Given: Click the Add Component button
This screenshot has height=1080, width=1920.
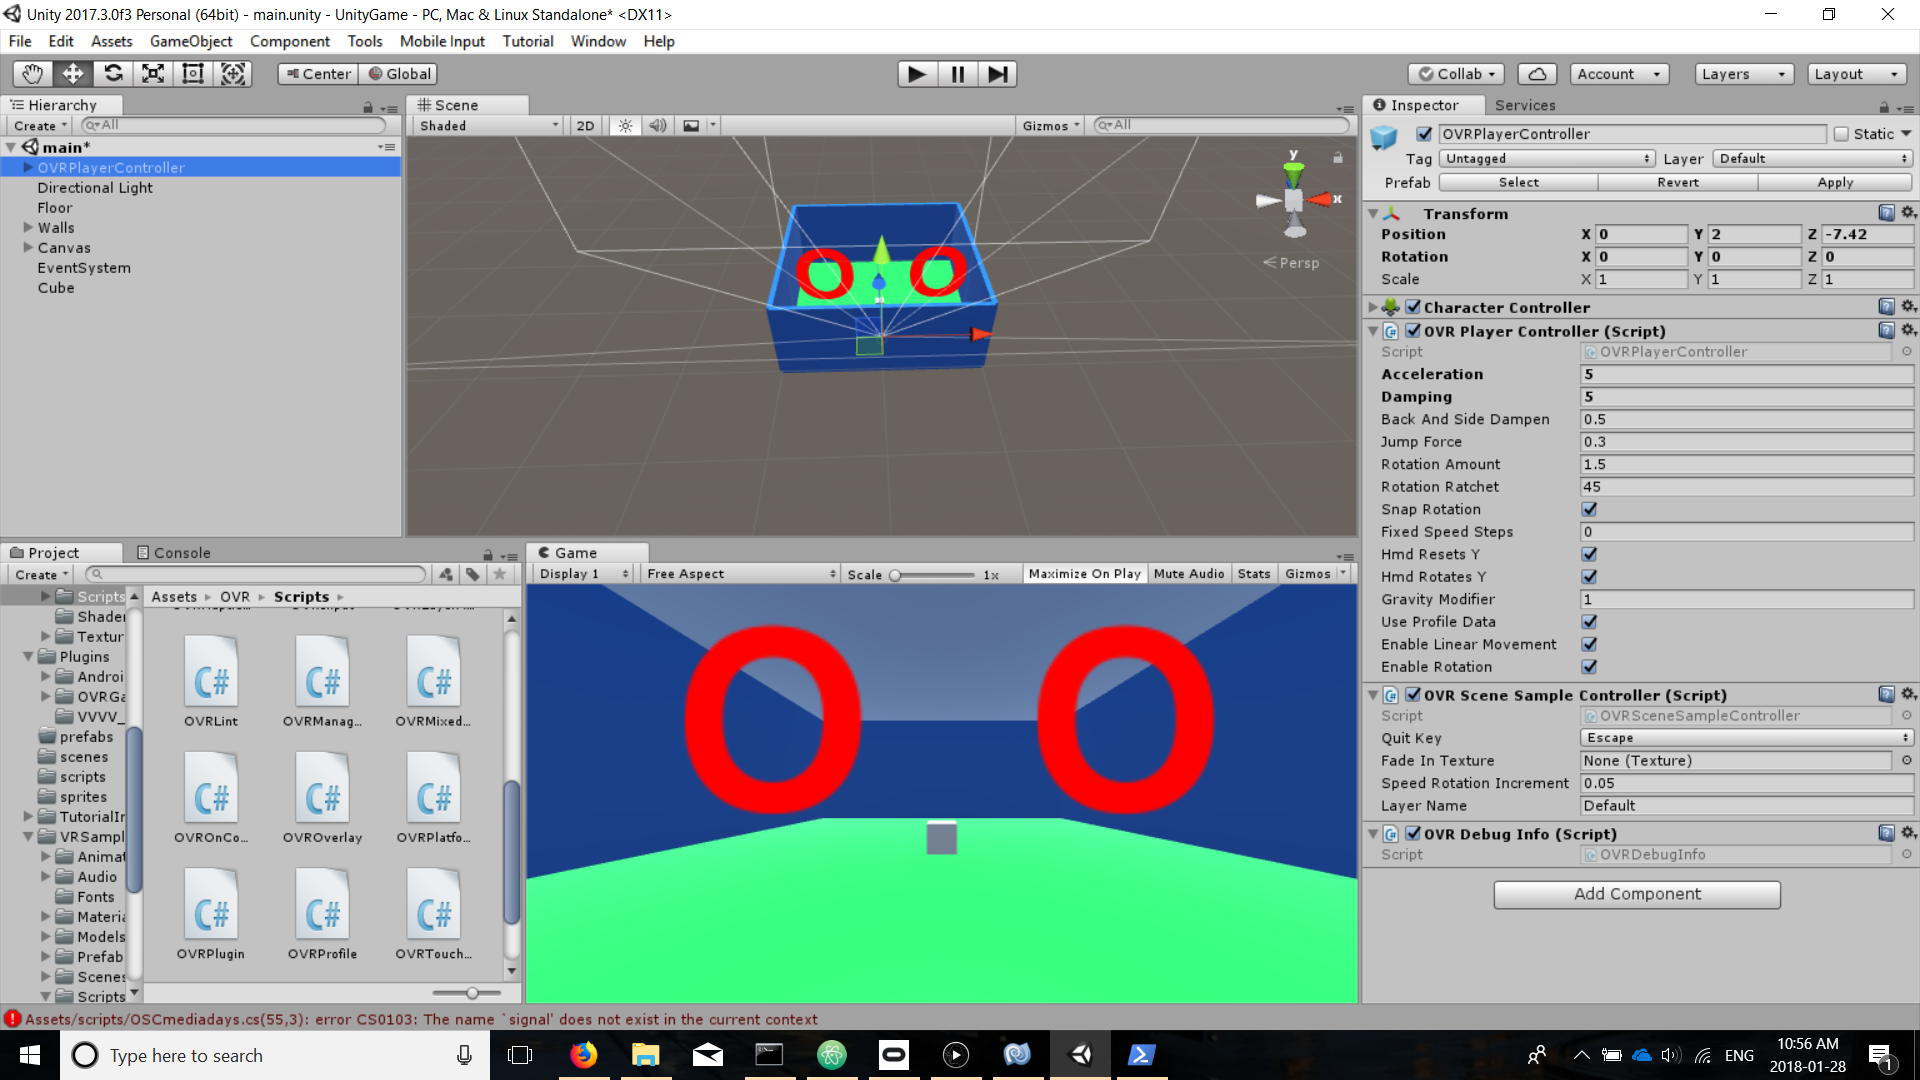Looking at the screenshot, I should (x=1637, y=894).
